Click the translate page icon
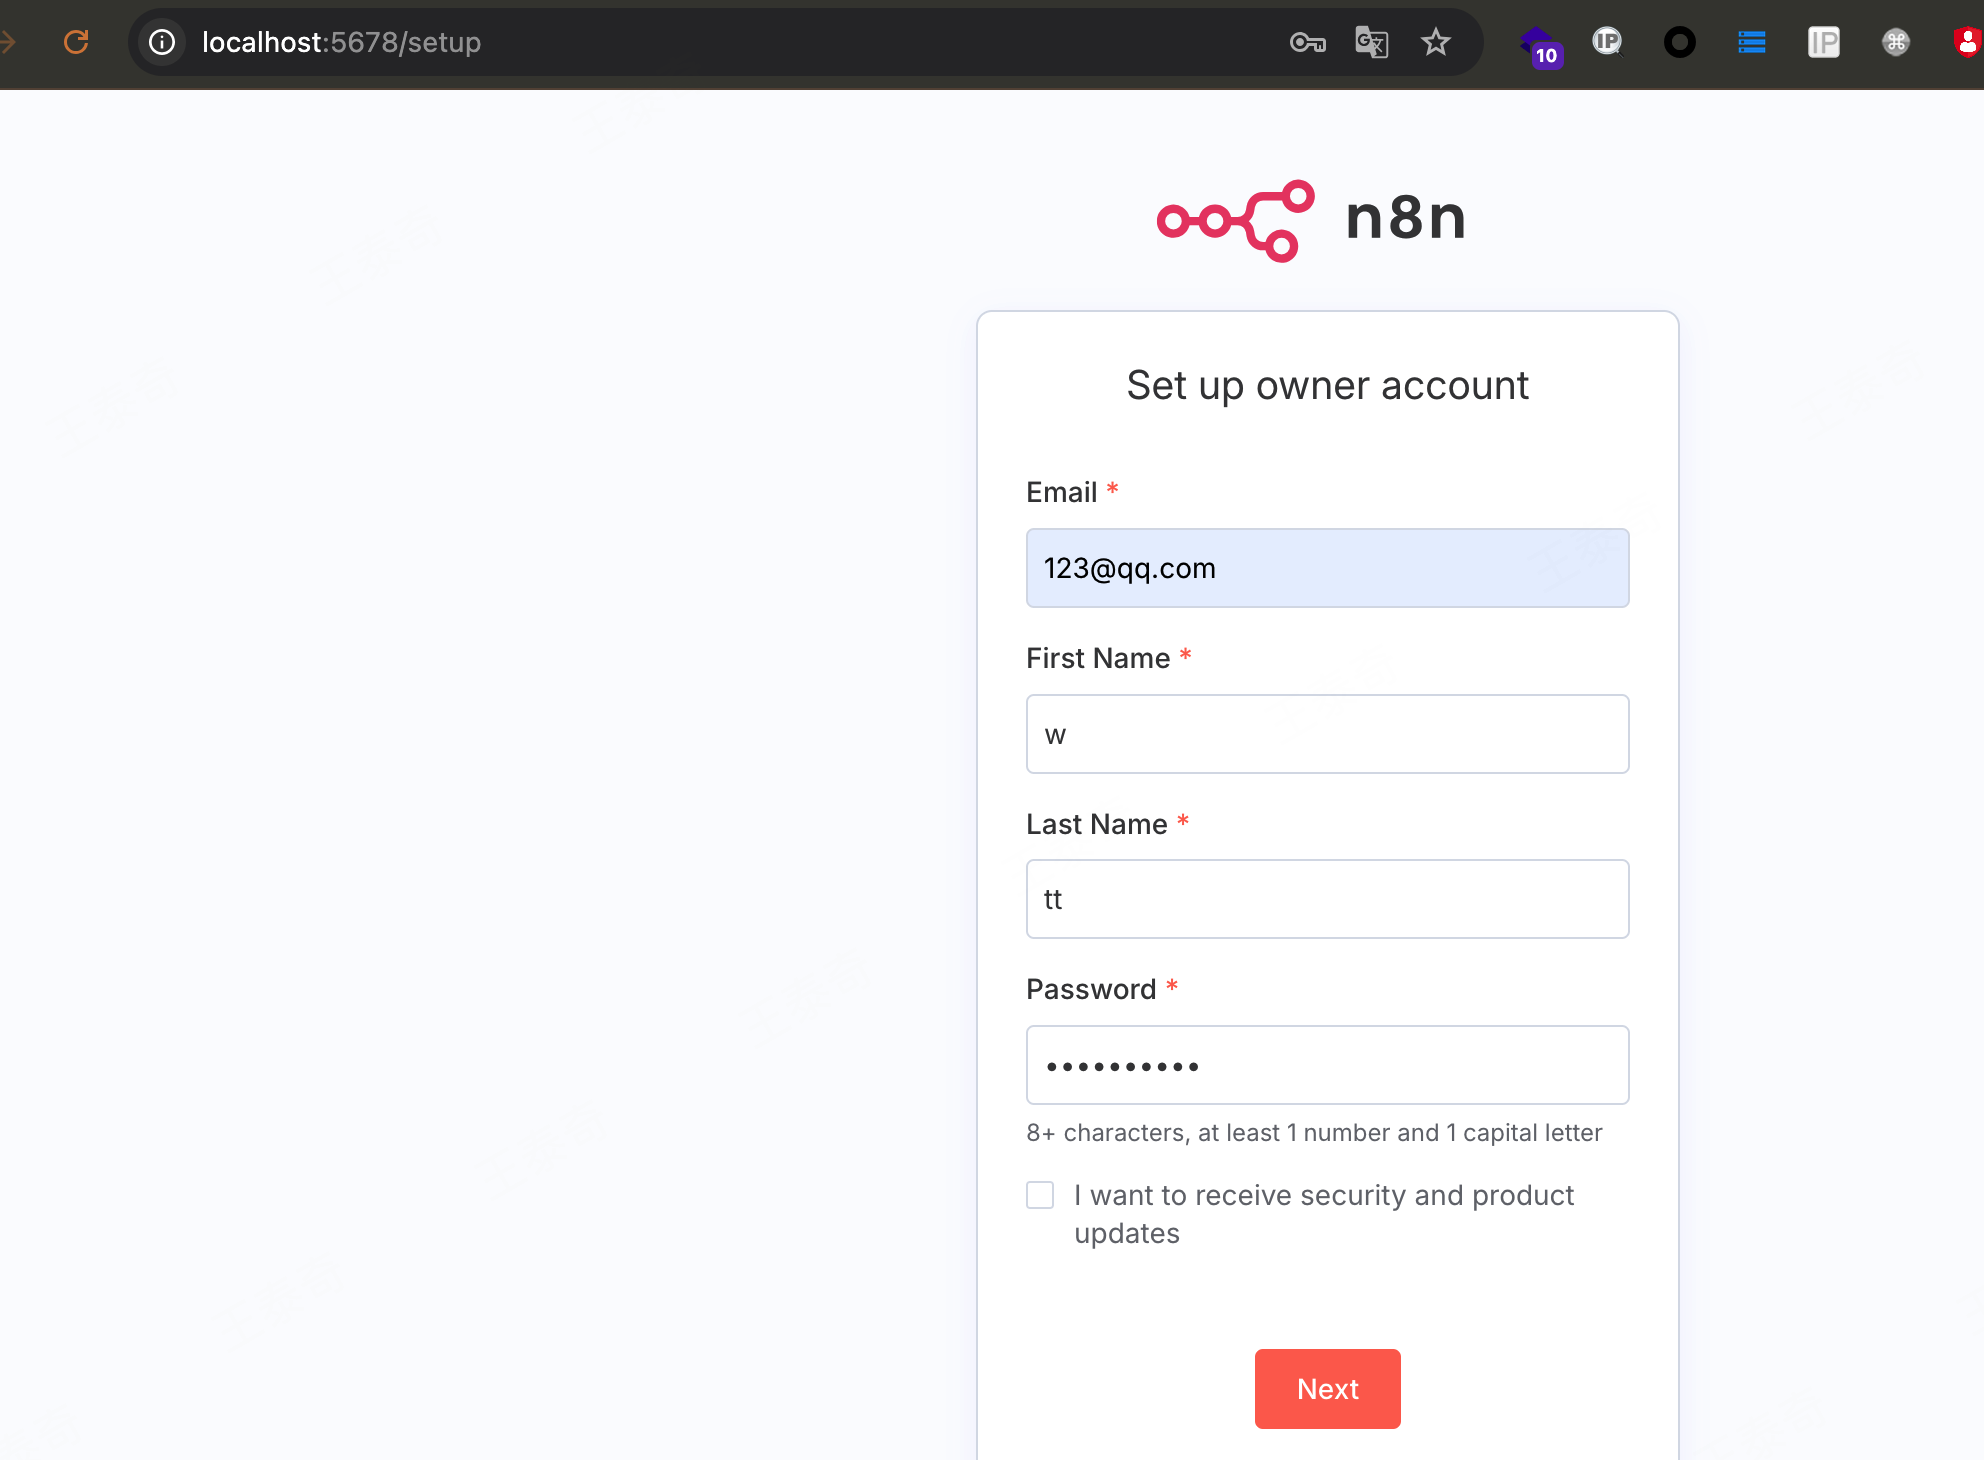1984x1460 pixels. 1371,42
